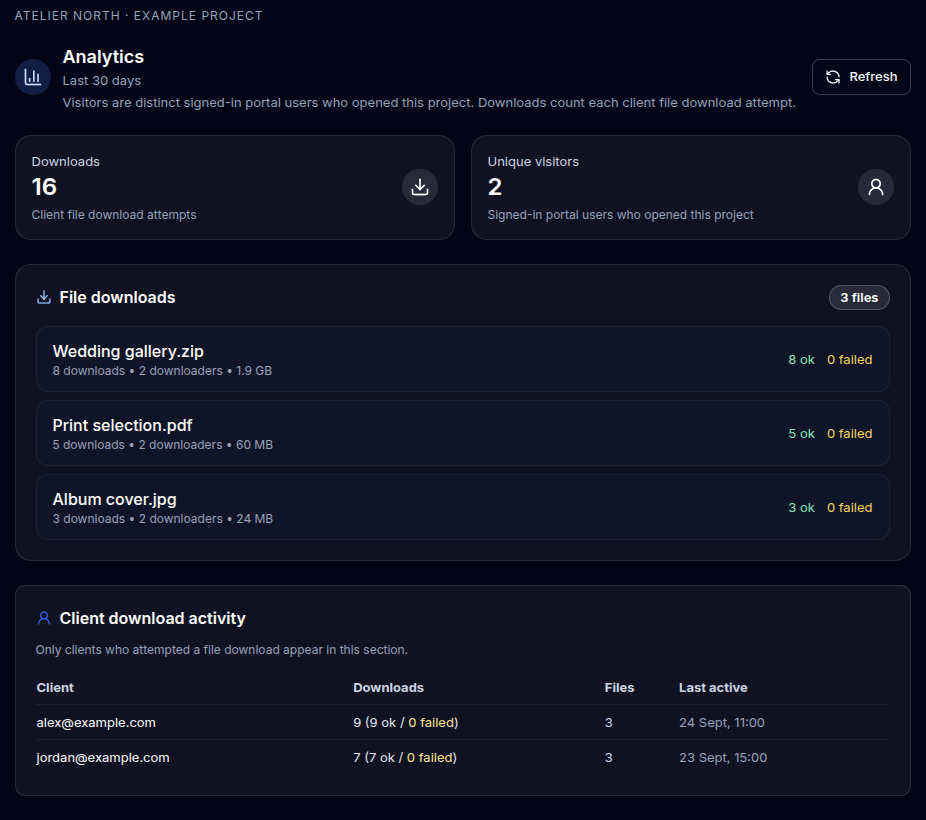Click the Files column header
Viewport: 926px width, 820px height.
(619, 688)
